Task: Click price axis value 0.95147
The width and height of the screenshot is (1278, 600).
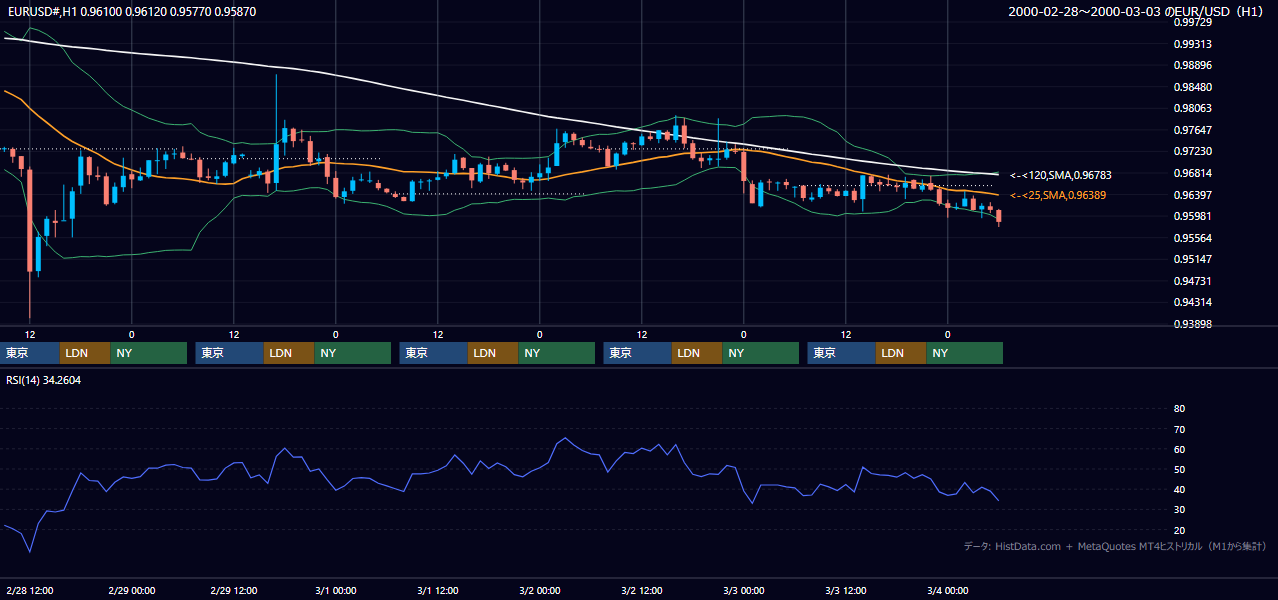Action: pyautogui.click(x=1193, y=259)
